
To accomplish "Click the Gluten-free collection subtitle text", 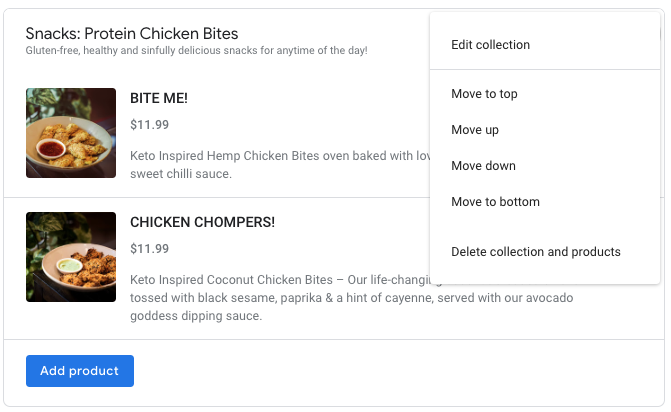I will (196, 51).
